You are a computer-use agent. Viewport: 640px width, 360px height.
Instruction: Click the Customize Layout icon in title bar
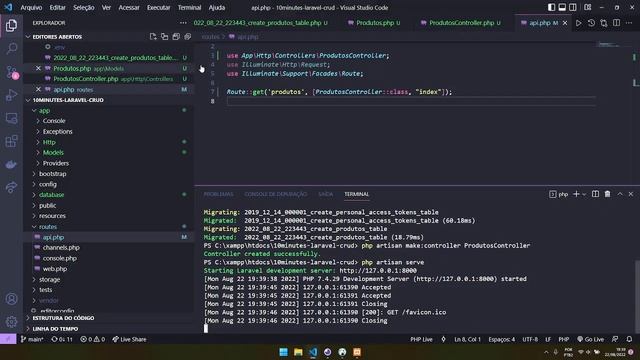(587, 7)
